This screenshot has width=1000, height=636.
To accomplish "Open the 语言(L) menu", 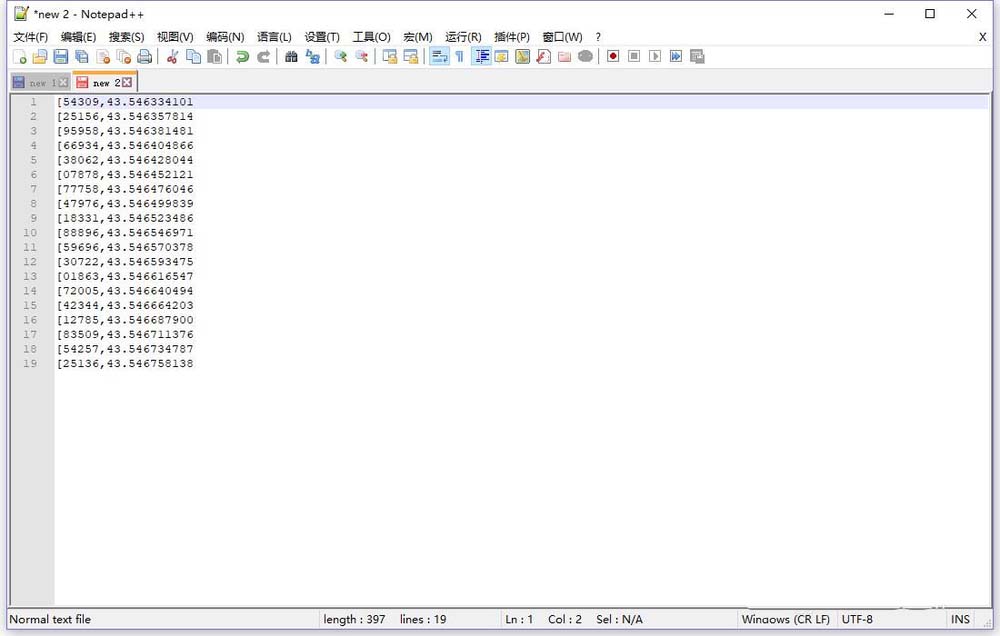I will tap(274, 37).
